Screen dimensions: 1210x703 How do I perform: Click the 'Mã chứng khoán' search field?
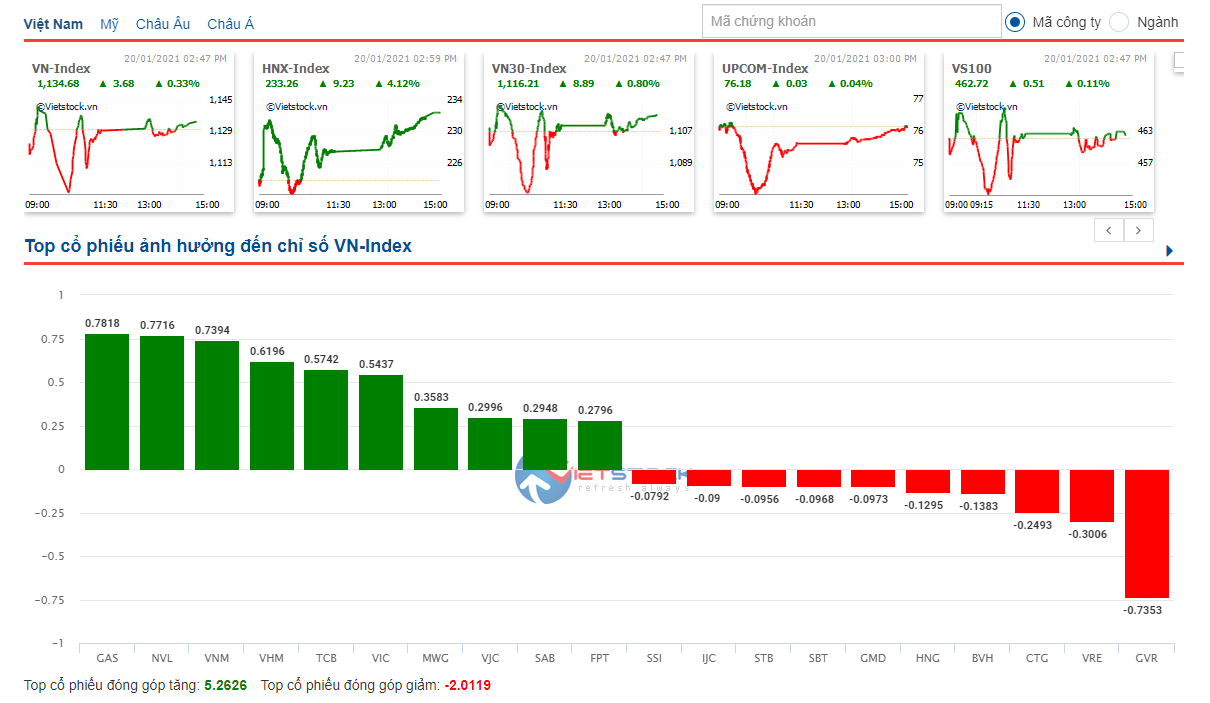851,21
